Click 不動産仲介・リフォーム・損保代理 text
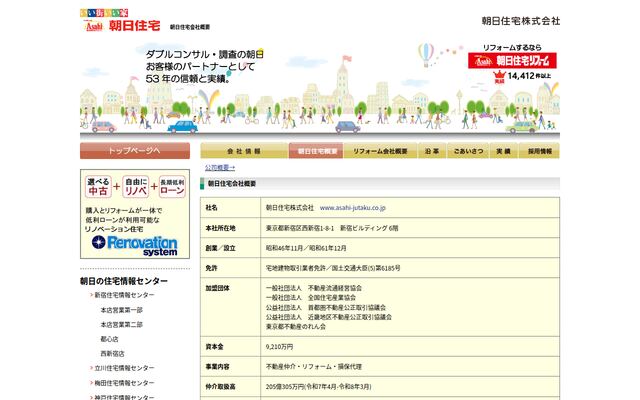The image size is (640, 400). [313, 367]
